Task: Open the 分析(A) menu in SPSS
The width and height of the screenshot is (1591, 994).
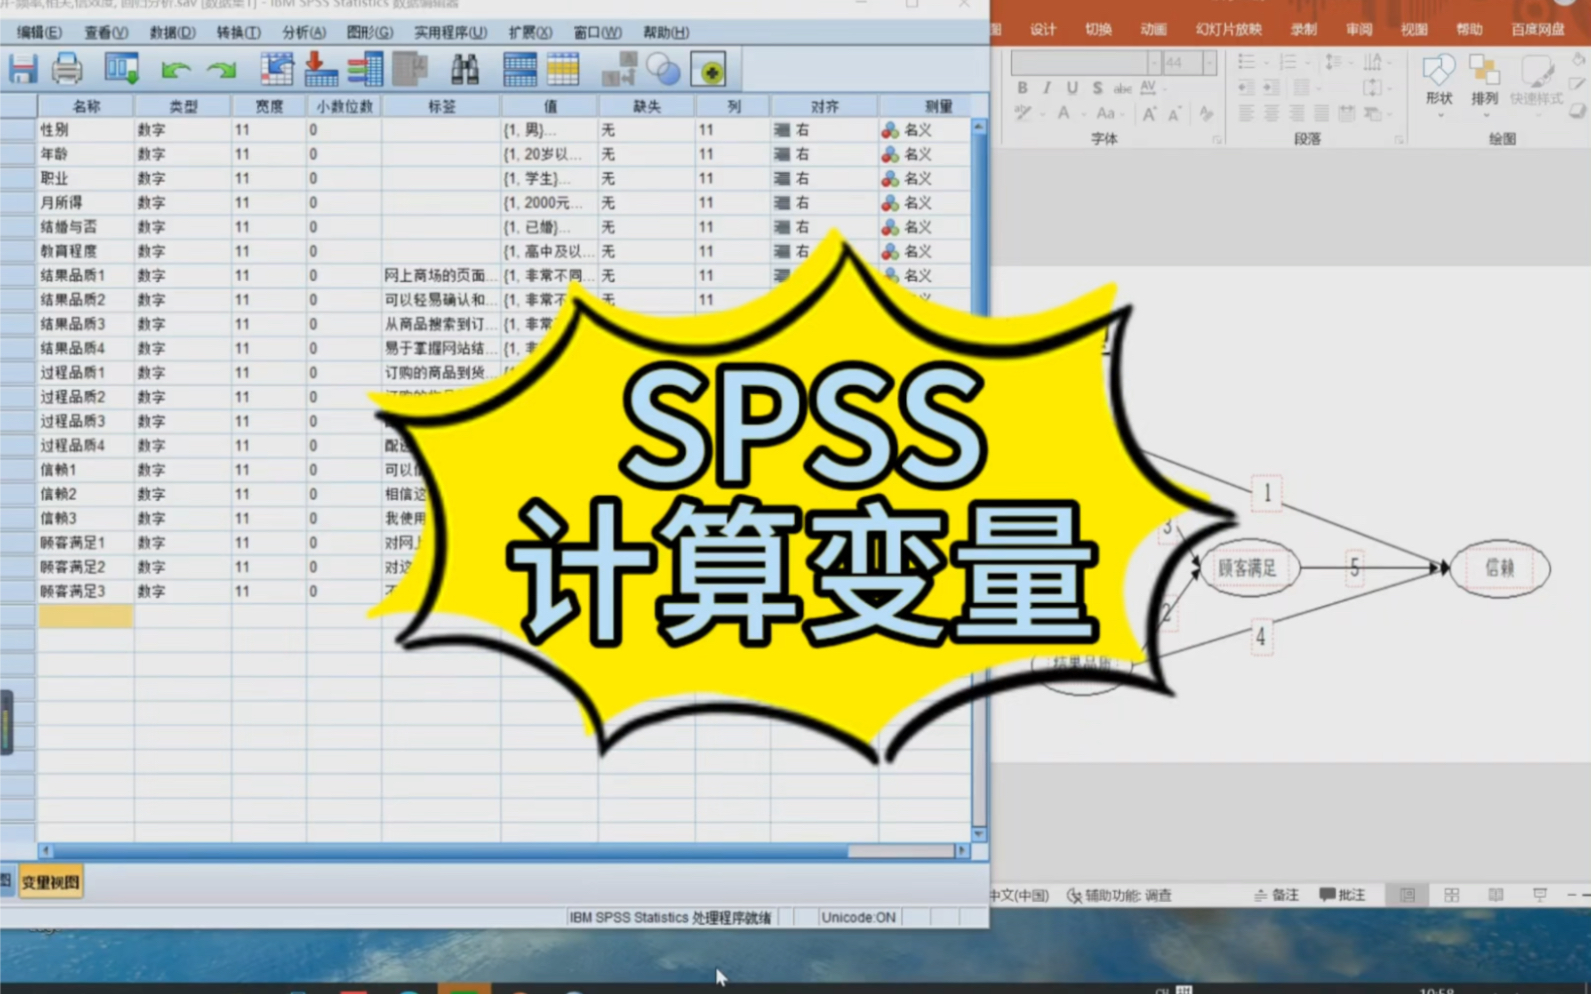Action: (303, 33)
